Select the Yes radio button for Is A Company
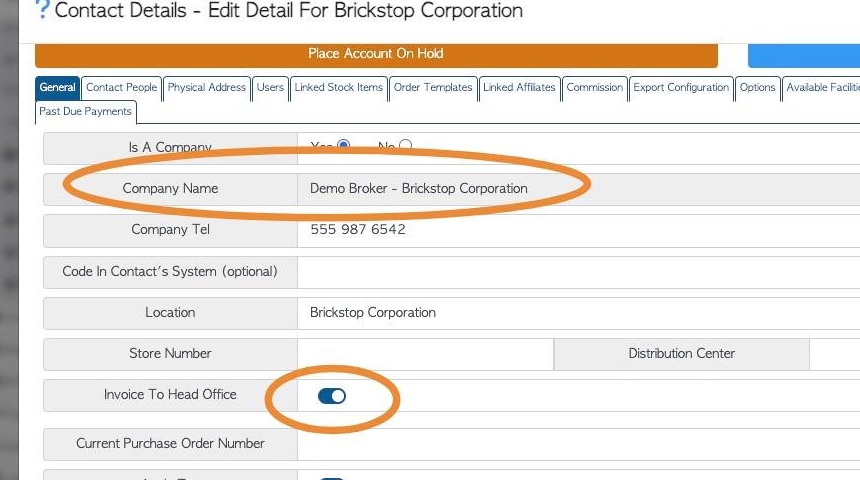Screen dimensions: 860x480 pyautogui.click(x=343, y=146)
